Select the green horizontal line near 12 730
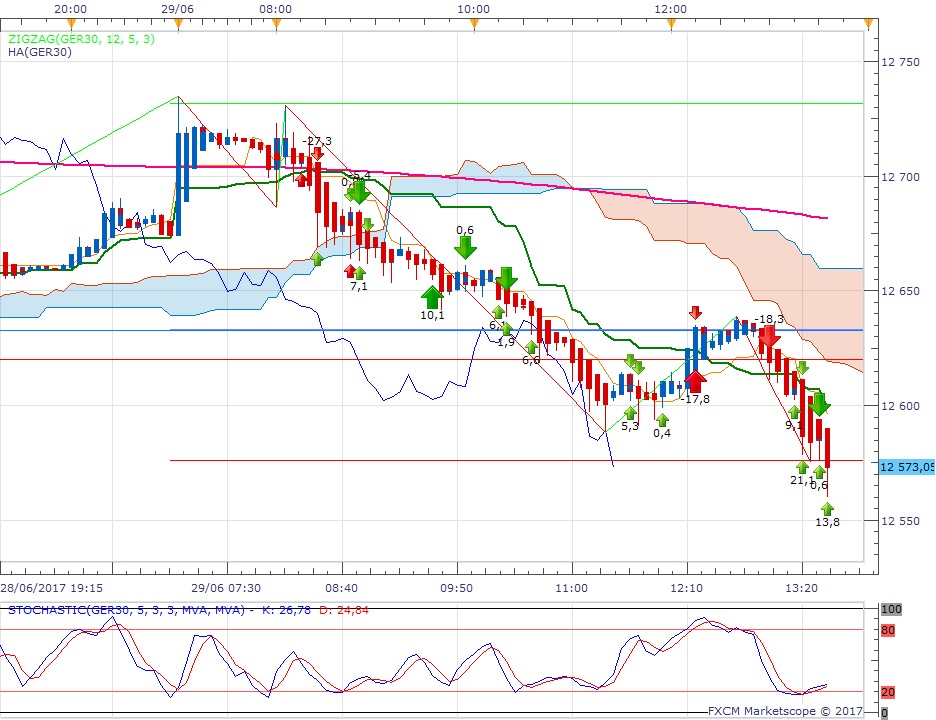Viewport: 936px width, 720px height. [516, 103]
